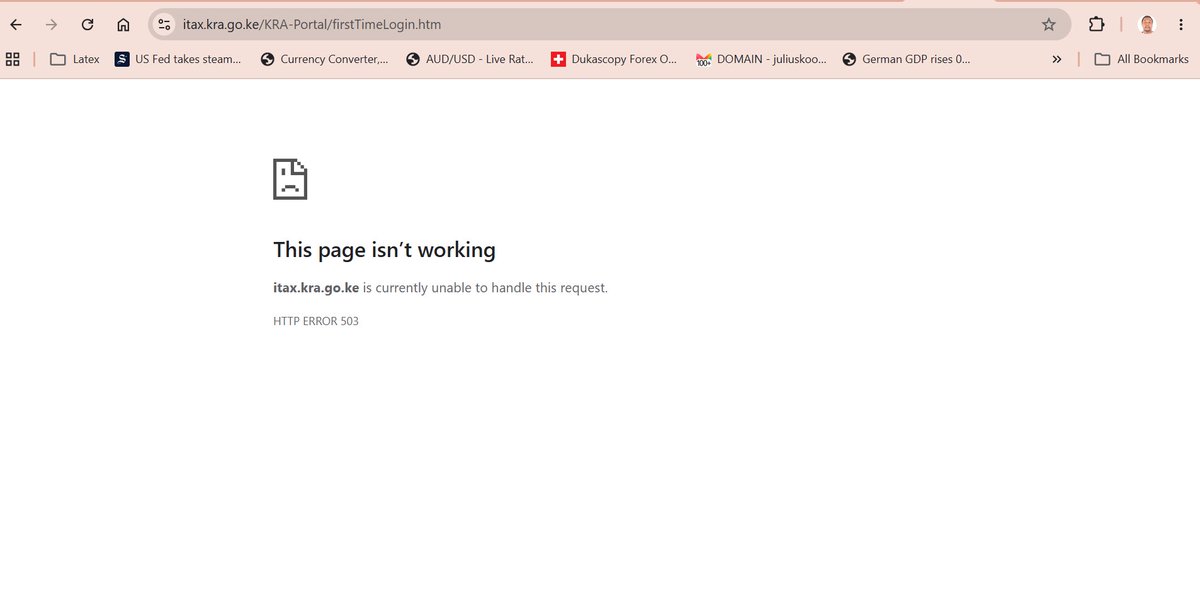Open the DOMAIN juliuskoo bookmark
The width and height of the screenshot is (1200, 596).
[x=761, y=59]
